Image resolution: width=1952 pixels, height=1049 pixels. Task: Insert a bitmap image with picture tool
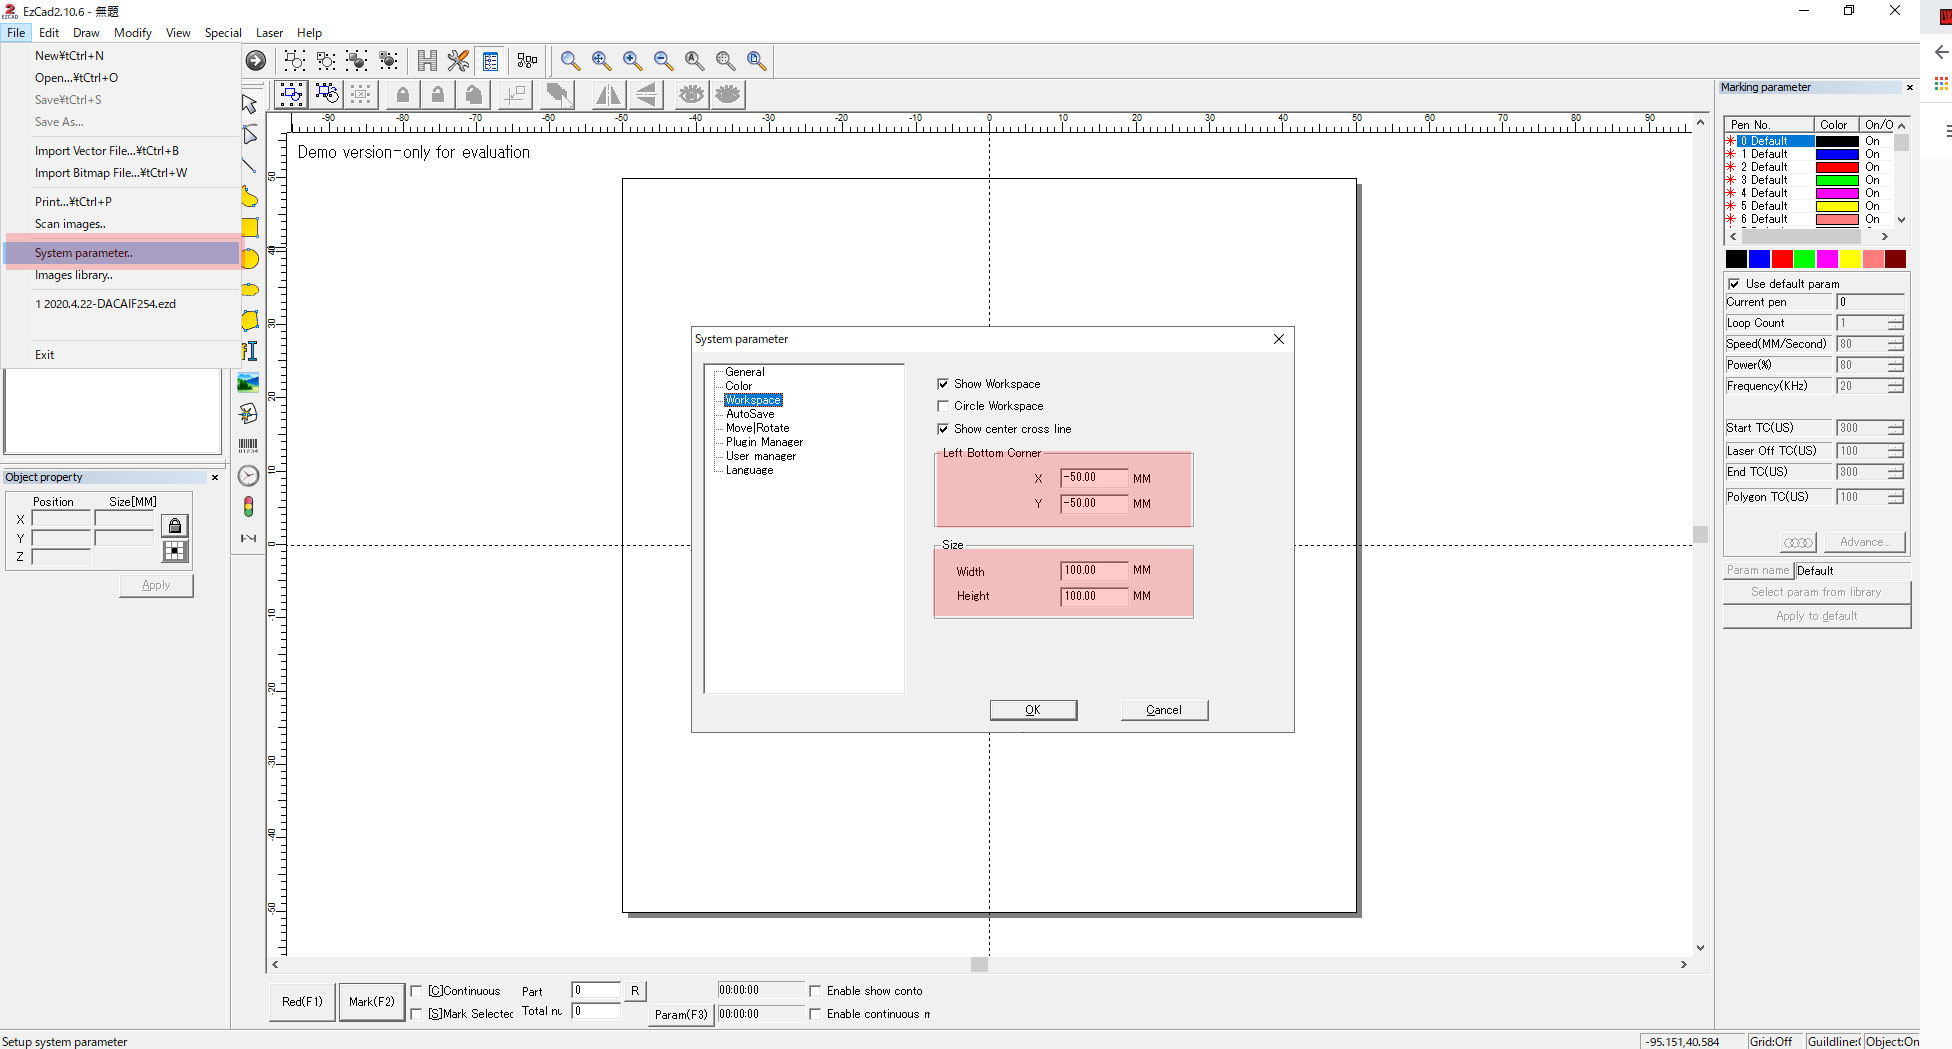click(x=249, y=382)
